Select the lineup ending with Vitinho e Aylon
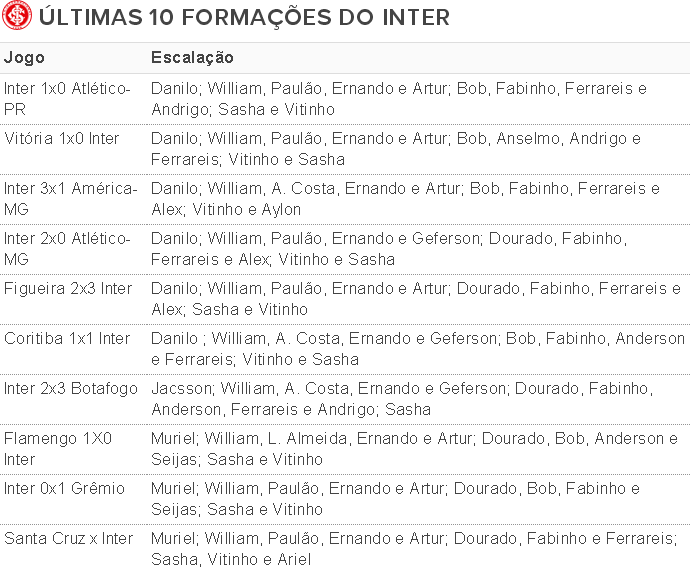The height and width of the screenshot is (570, 690). coord(405,199)
